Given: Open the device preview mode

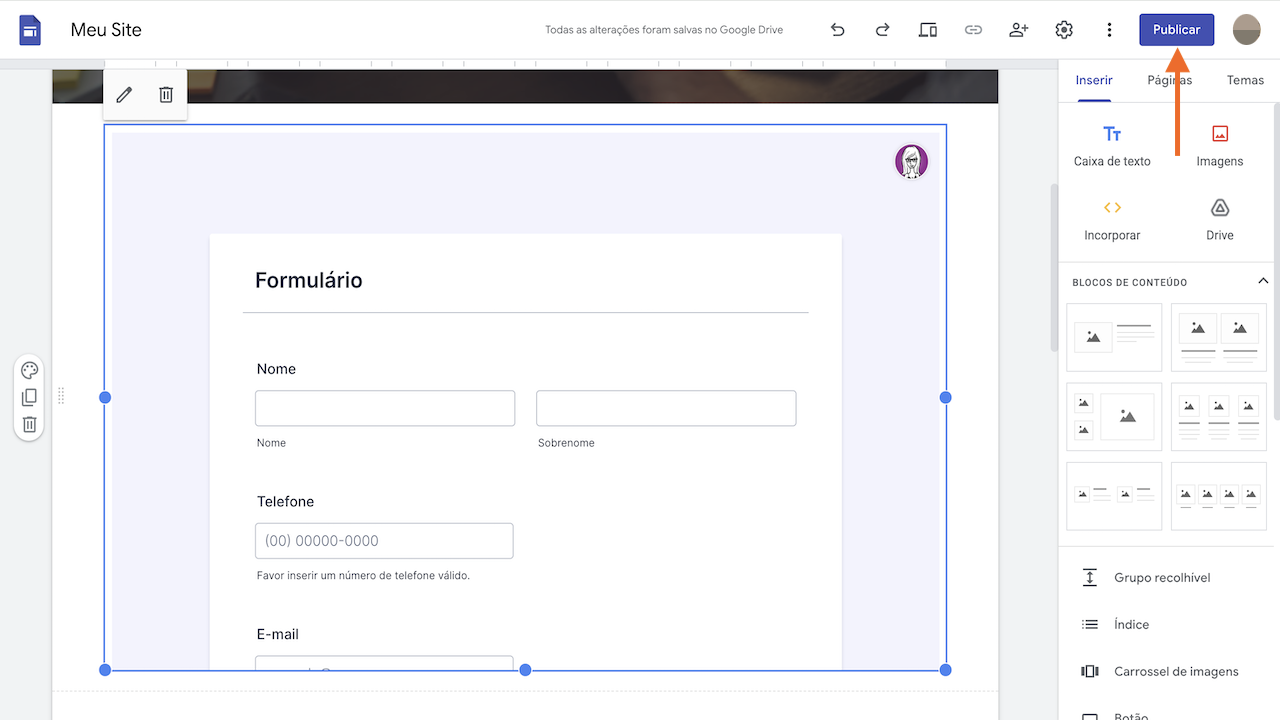Looking at the screenshot, I should pyautogui.click(x=928, y=30).
